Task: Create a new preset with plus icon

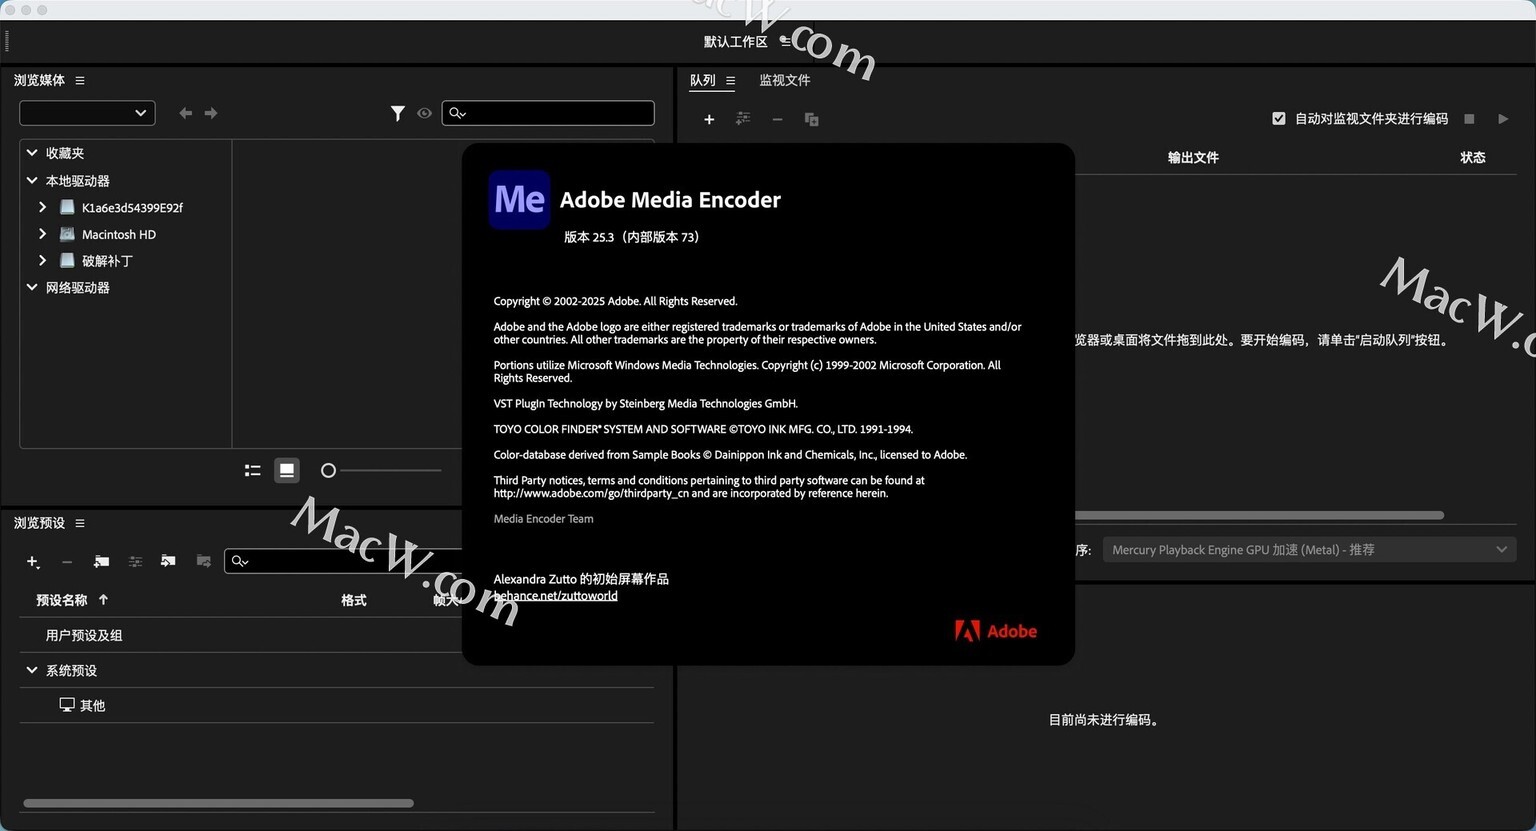Action: [x=33, y=562]
